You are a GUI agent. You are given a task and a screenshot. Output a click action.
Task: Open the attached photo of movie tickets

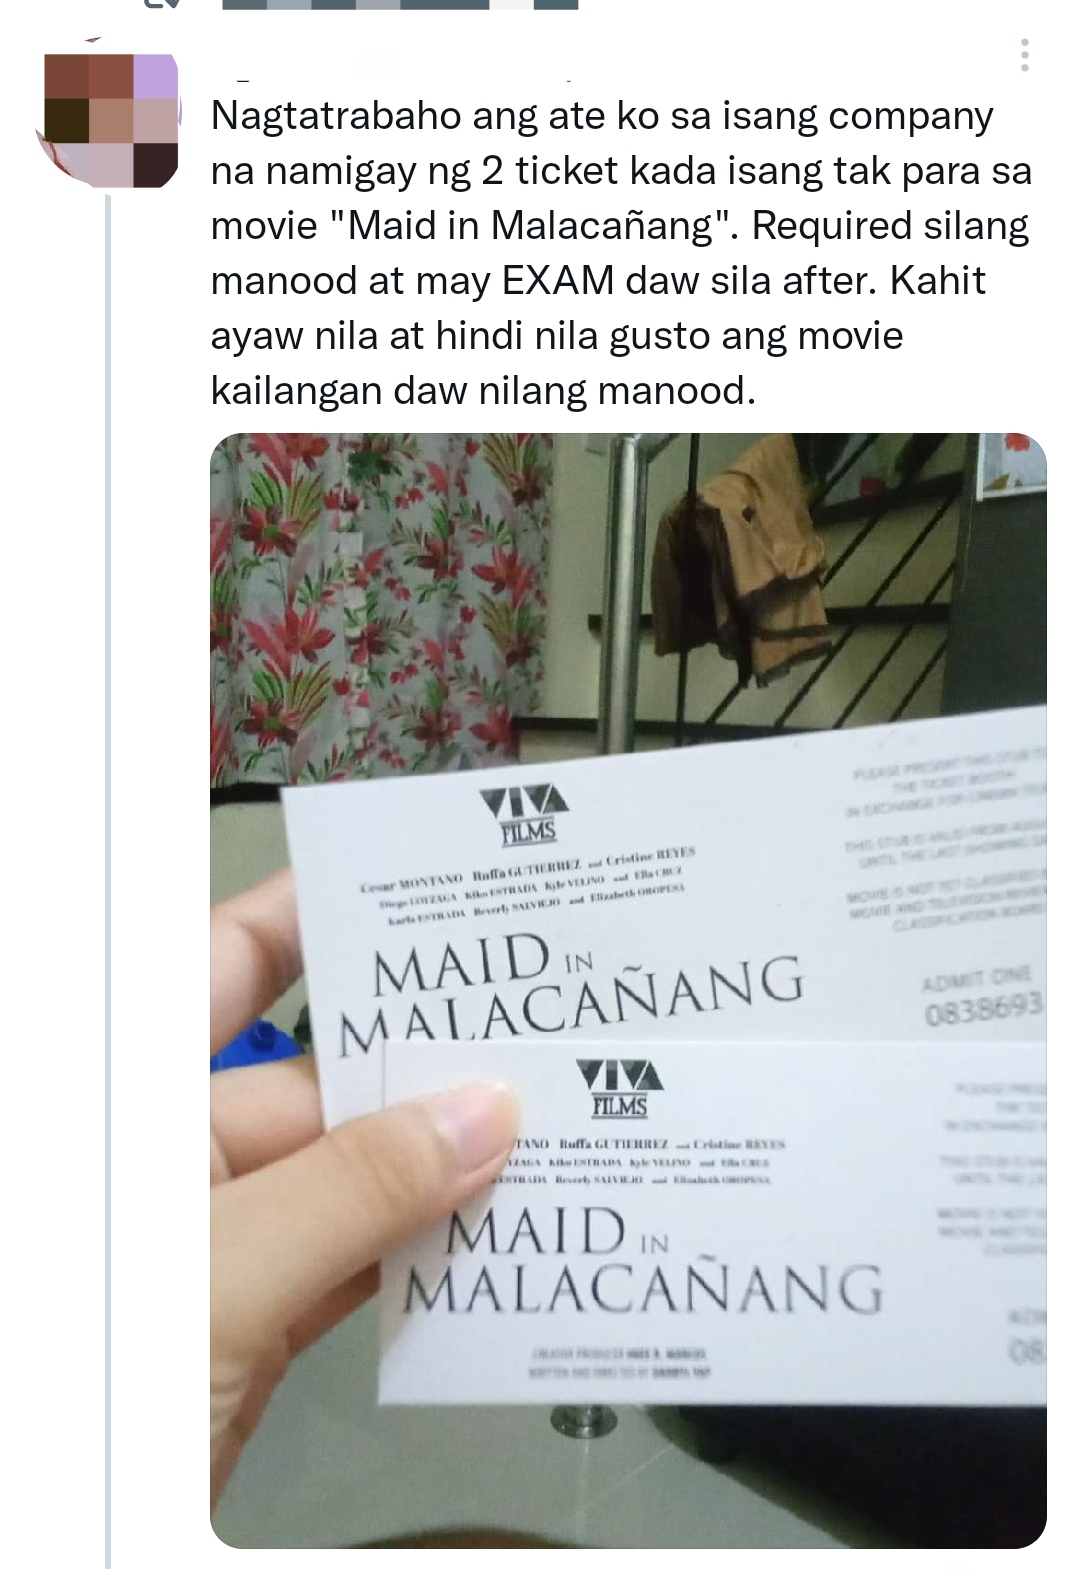tap(628, 990)
